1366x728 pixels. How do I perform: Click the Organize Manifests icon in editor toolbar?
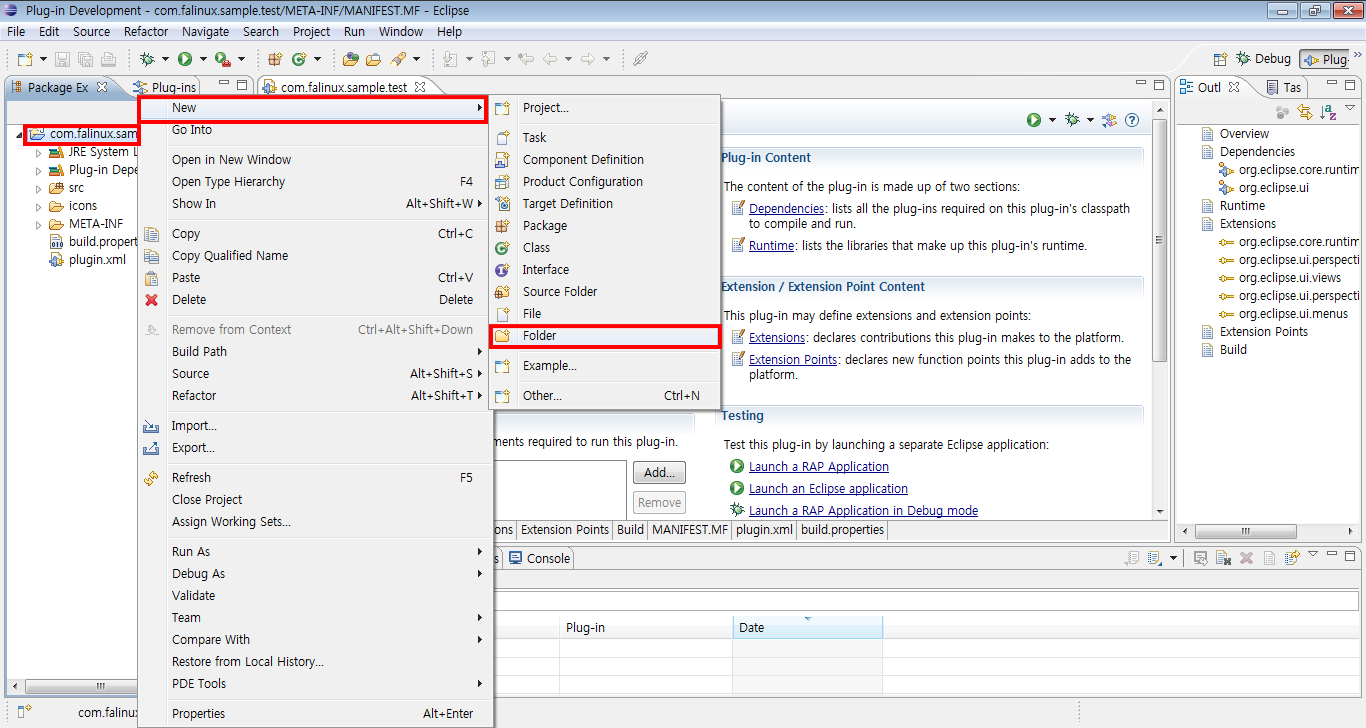1109,120
